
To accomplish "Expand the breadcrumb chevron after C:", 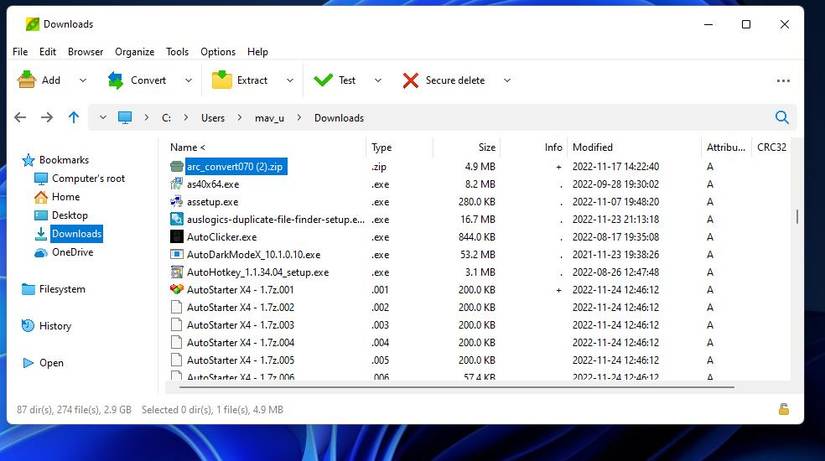I will (x=186, y=118).
